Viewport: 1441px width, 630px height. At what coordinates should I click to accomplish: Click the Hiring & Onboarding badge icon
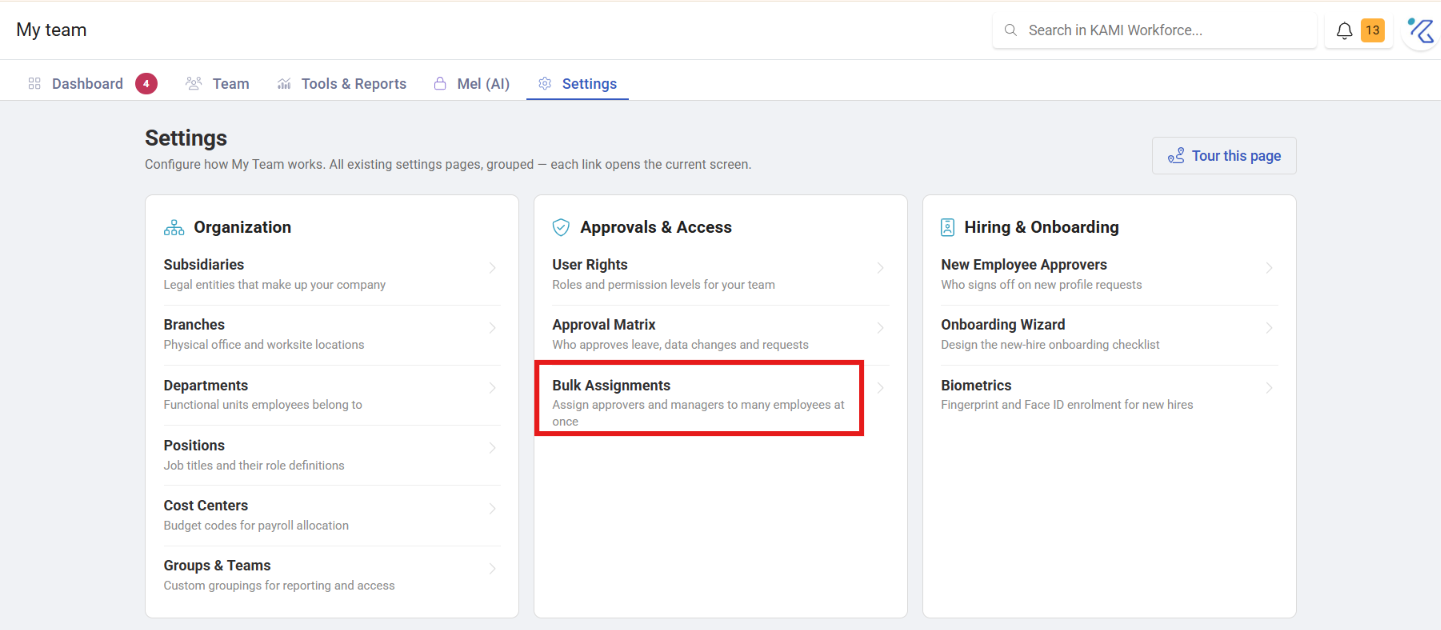948,228
